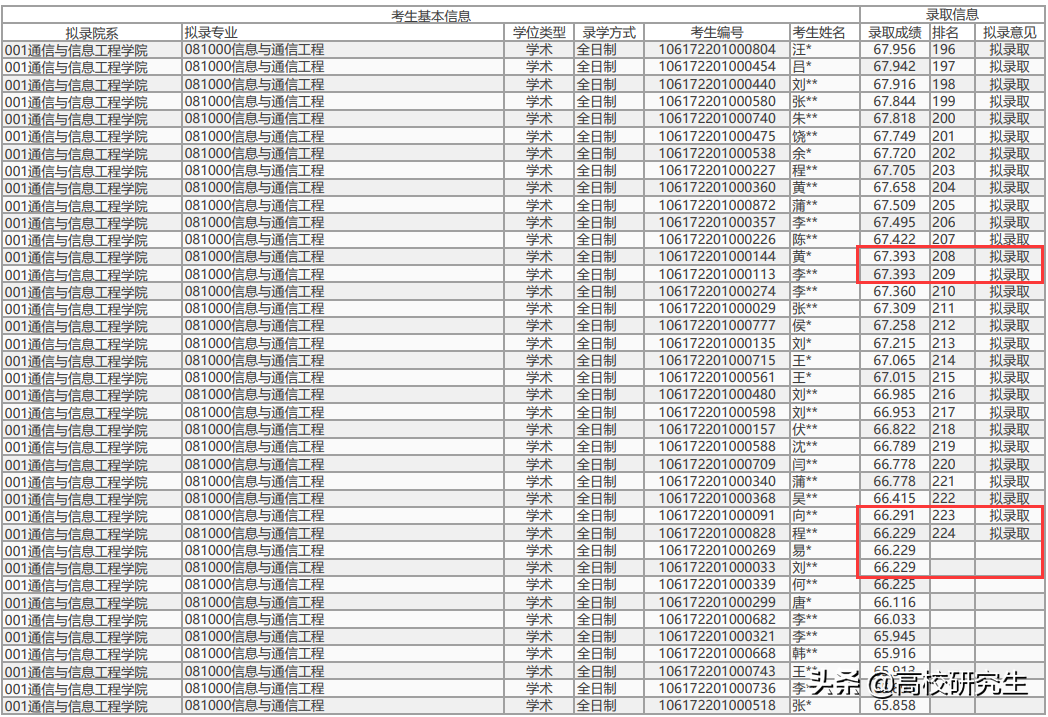Select the score cell 67.916
Image resolution: width=1048 pixels, height=717 pixels.
coord(894,84)
